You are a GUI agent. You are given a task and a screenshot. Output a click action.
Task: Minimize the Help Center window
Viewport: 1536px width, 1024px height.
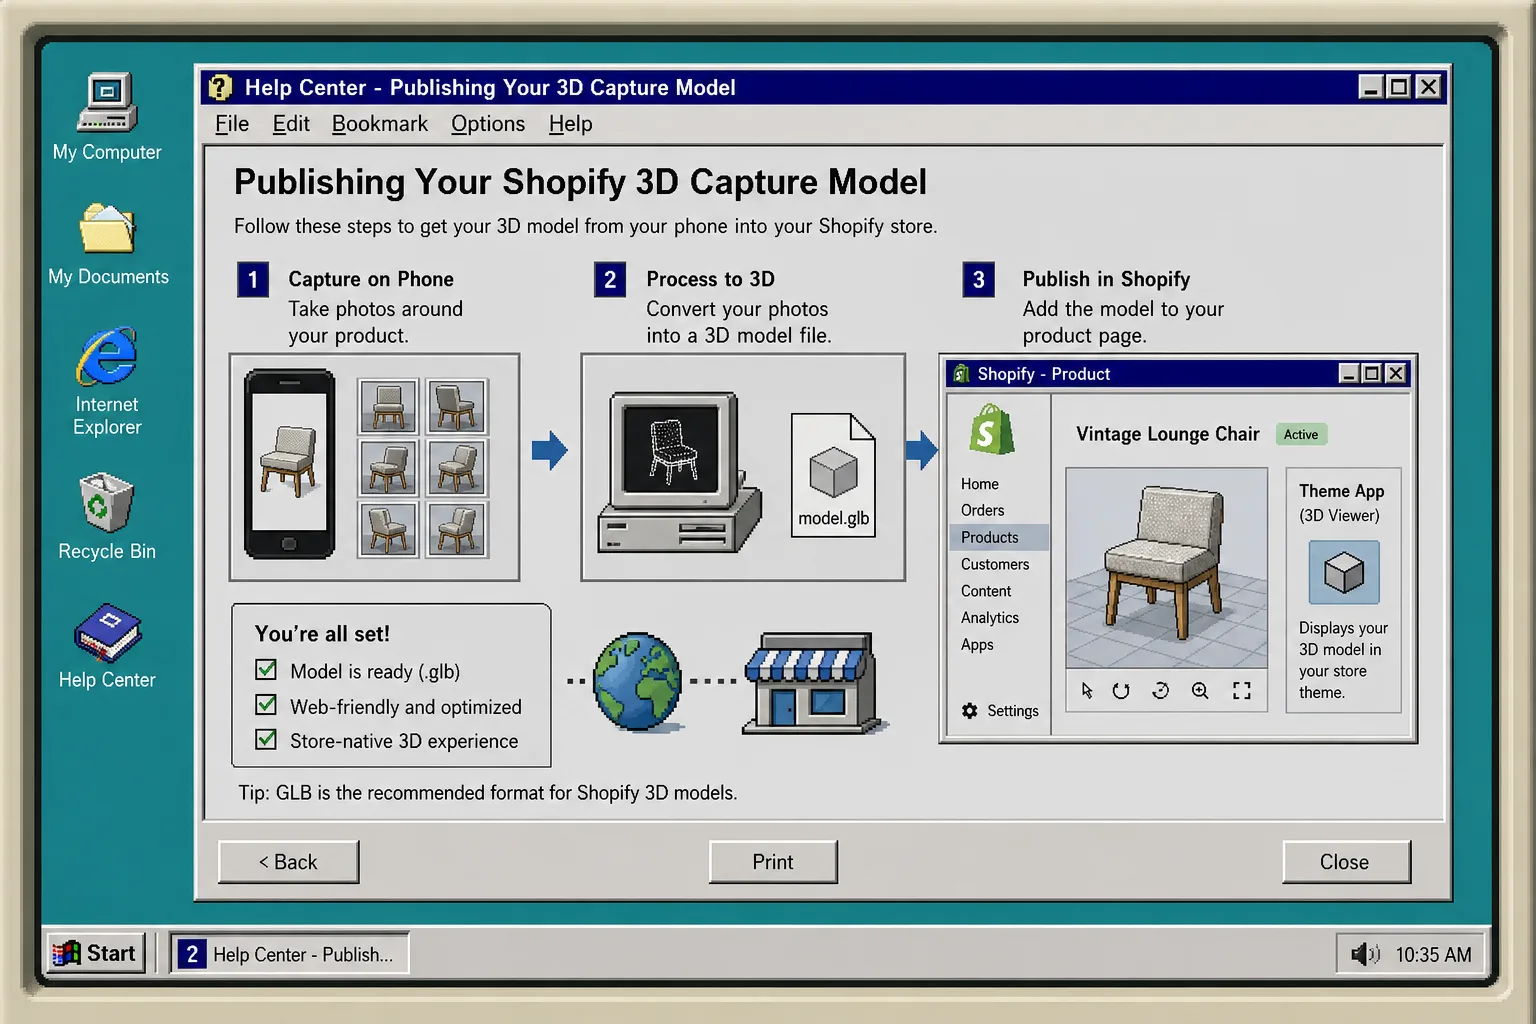coord(1371,87)
